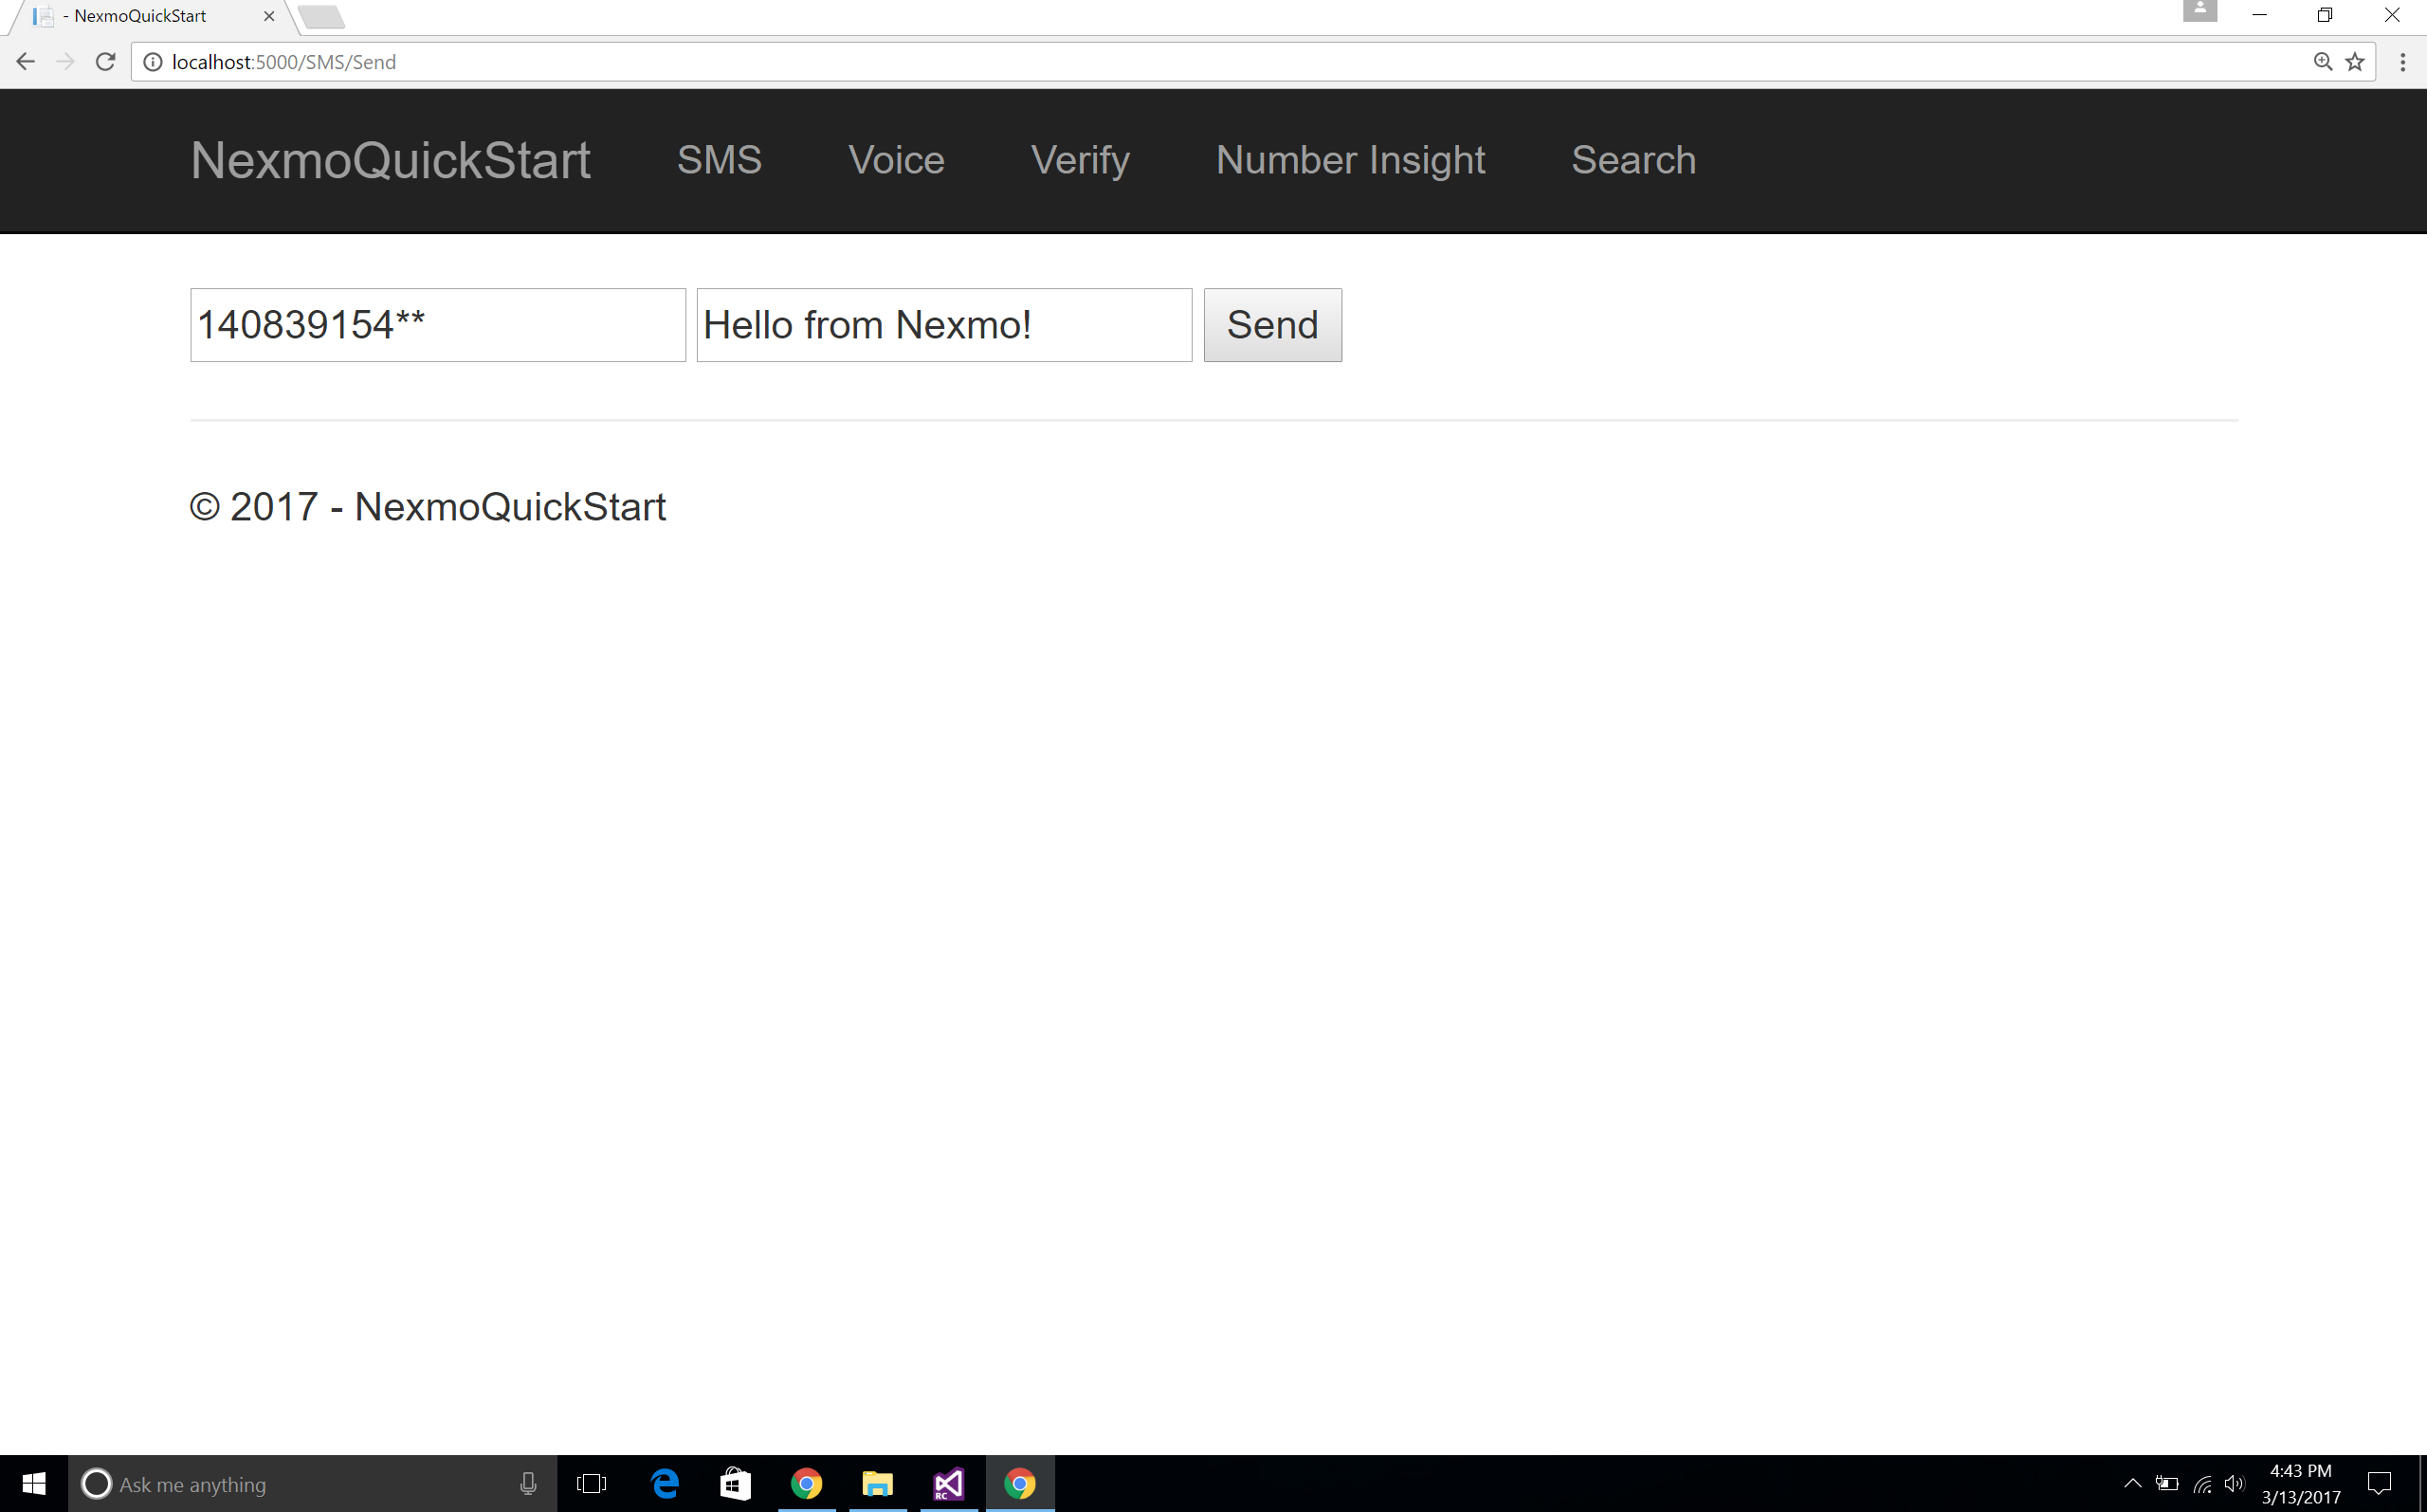Open the Search navigation item
Viewport: 2427px width, 1512px height.
pyautogui.click(x=1633, y=160)
